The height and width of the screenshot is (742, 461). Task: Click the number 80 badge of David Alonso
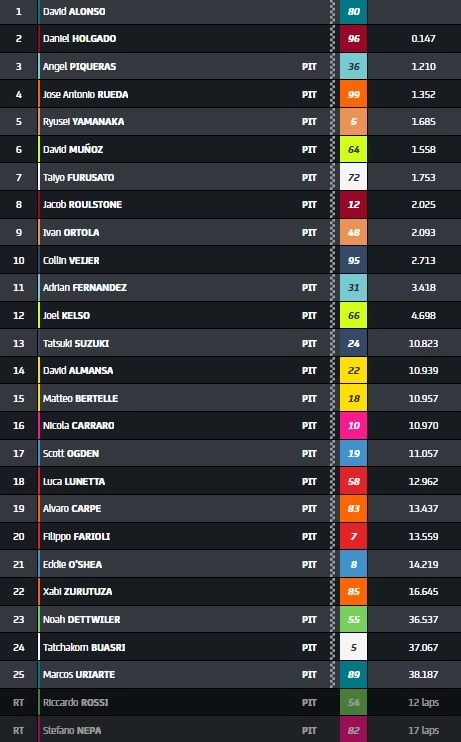pyautogui.click(x=354, y=11)
